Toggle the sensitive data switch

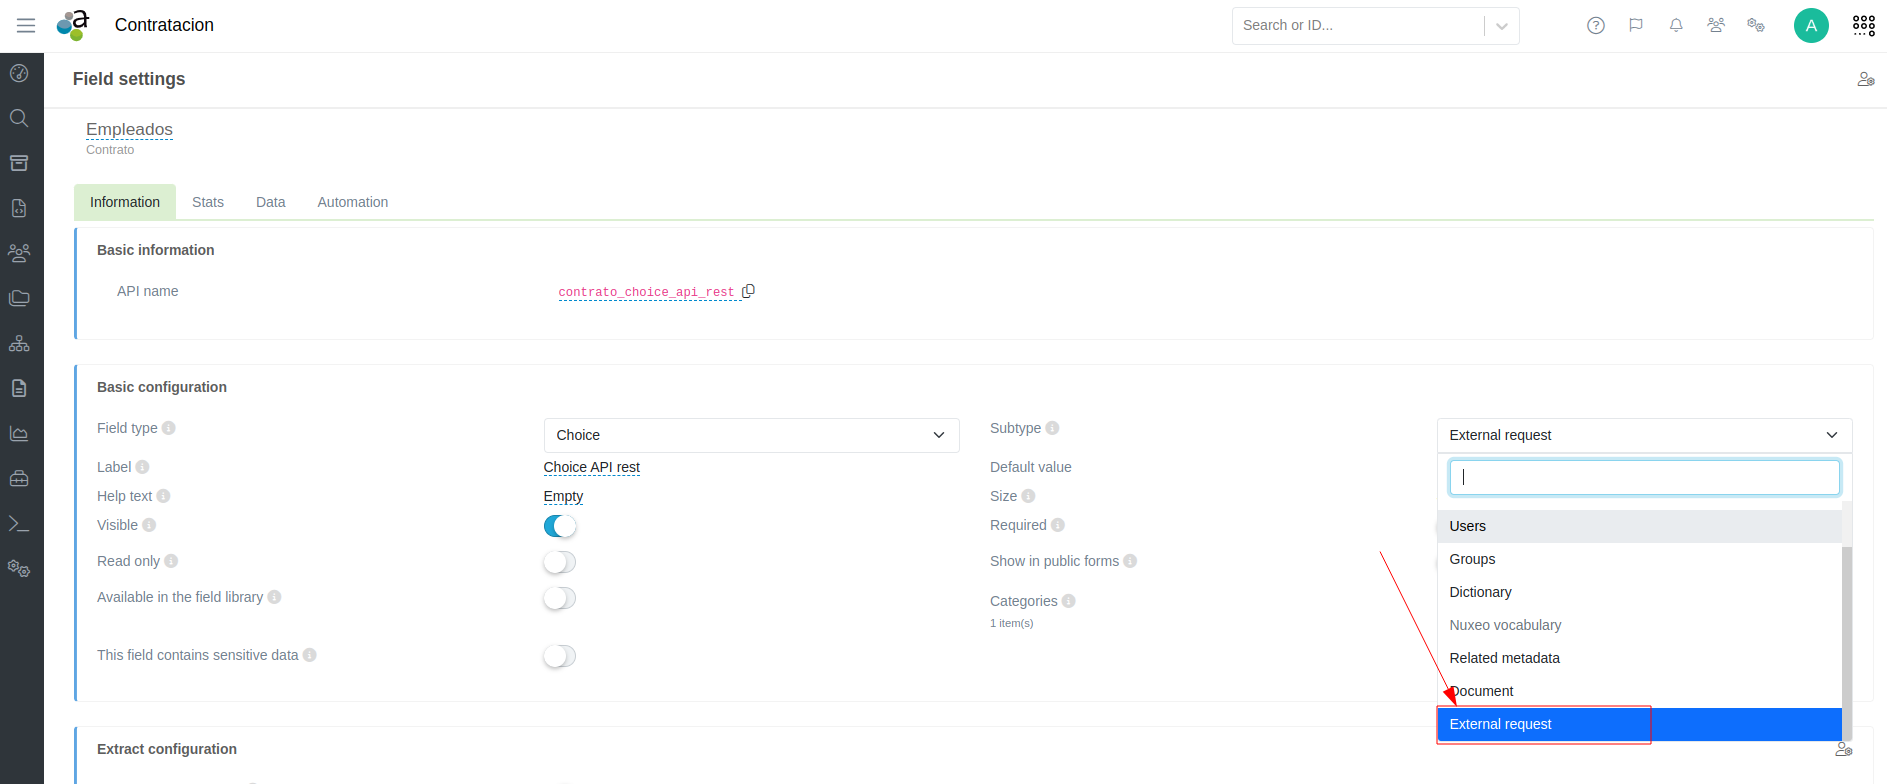(x=559, y=656)
